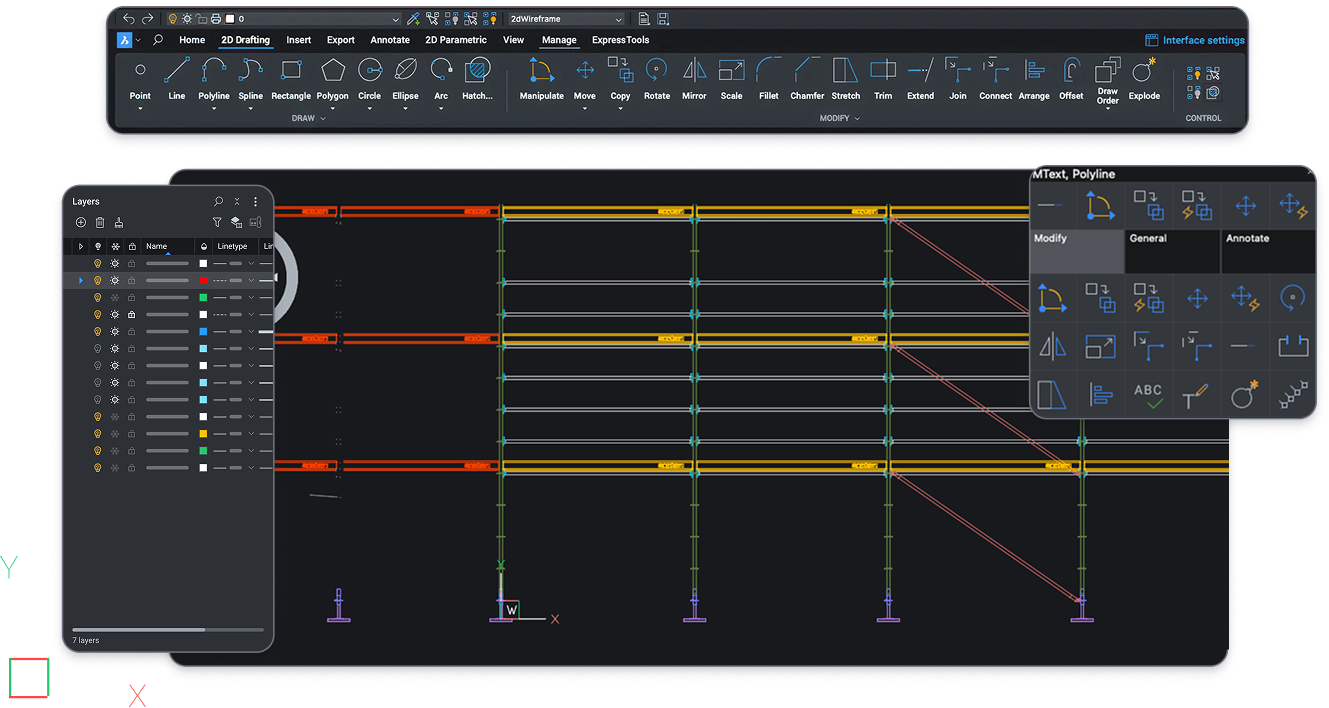This screenshot has width=1329, height=708.
Task: Click the Redo arrow in the top toolbar
Action: click(x=148, y=19)
